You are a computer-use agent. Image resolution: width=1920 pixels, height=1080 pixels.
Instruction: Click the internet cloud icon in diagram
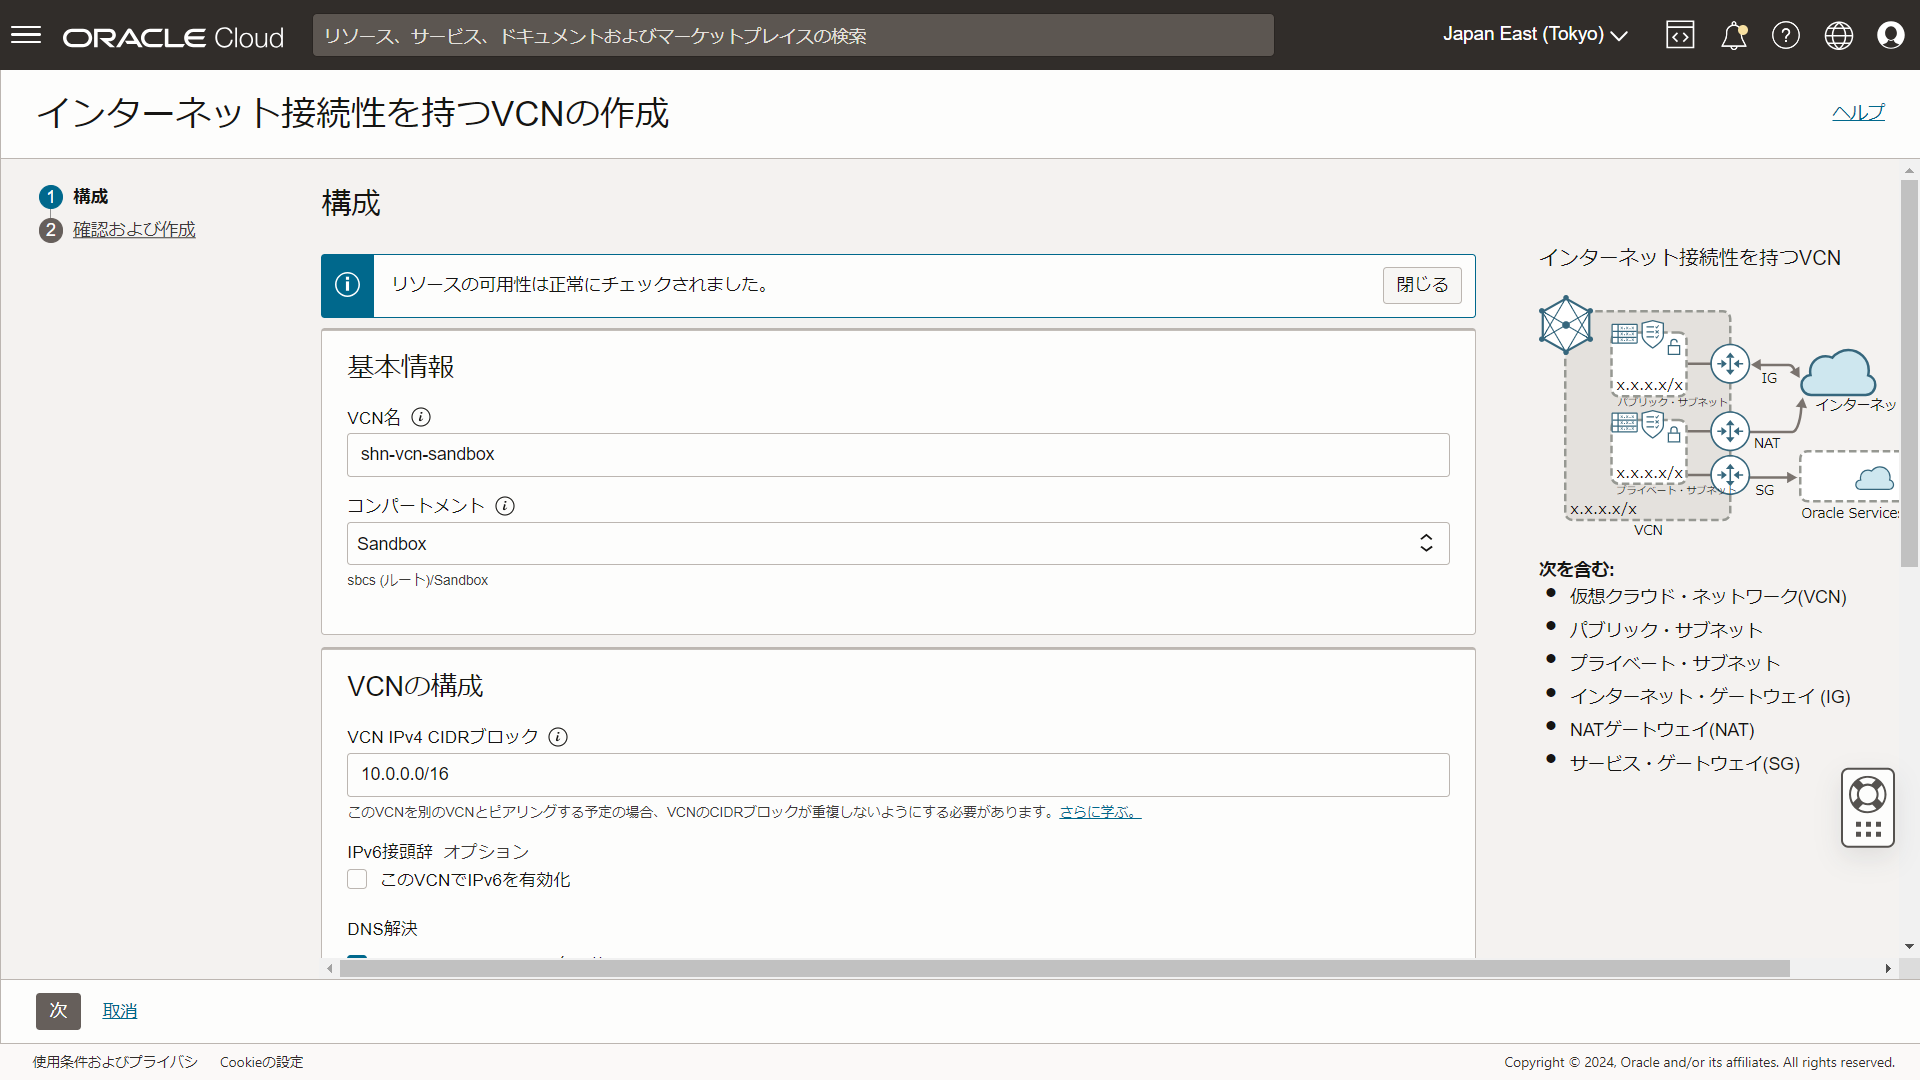(1838, 373)
